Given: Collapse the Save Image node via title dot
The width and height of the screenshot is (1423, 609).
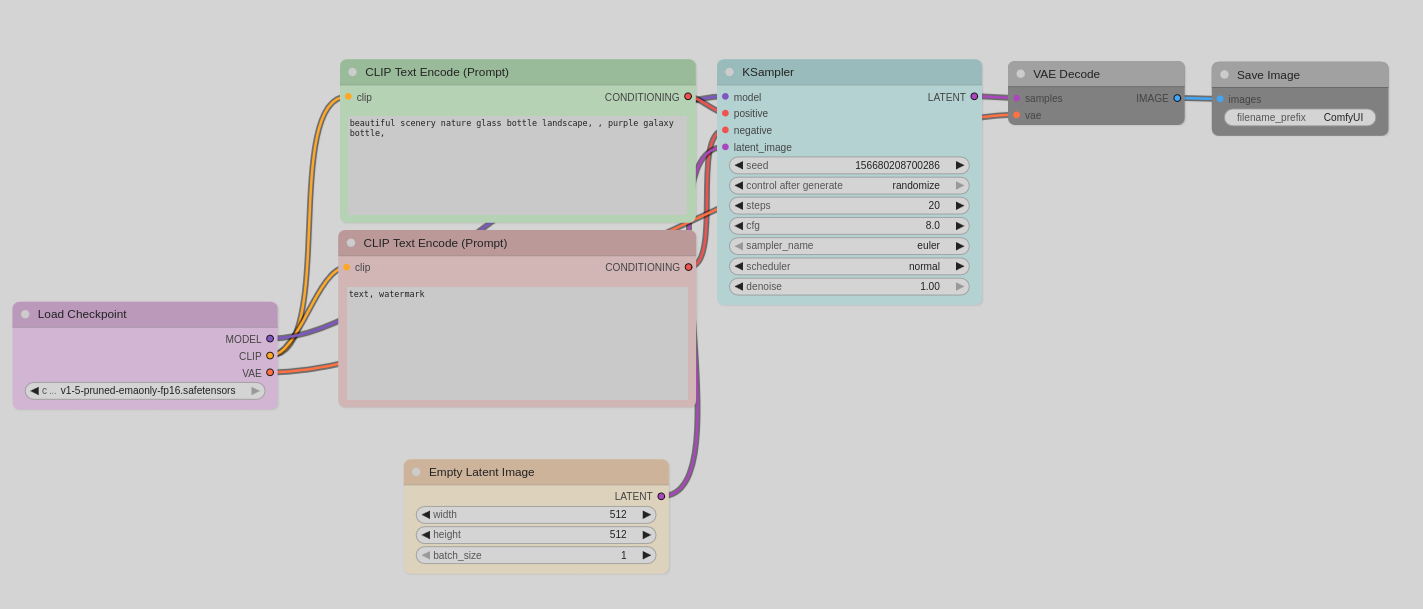Looking at the screenshot, I should pos(1224,75).
